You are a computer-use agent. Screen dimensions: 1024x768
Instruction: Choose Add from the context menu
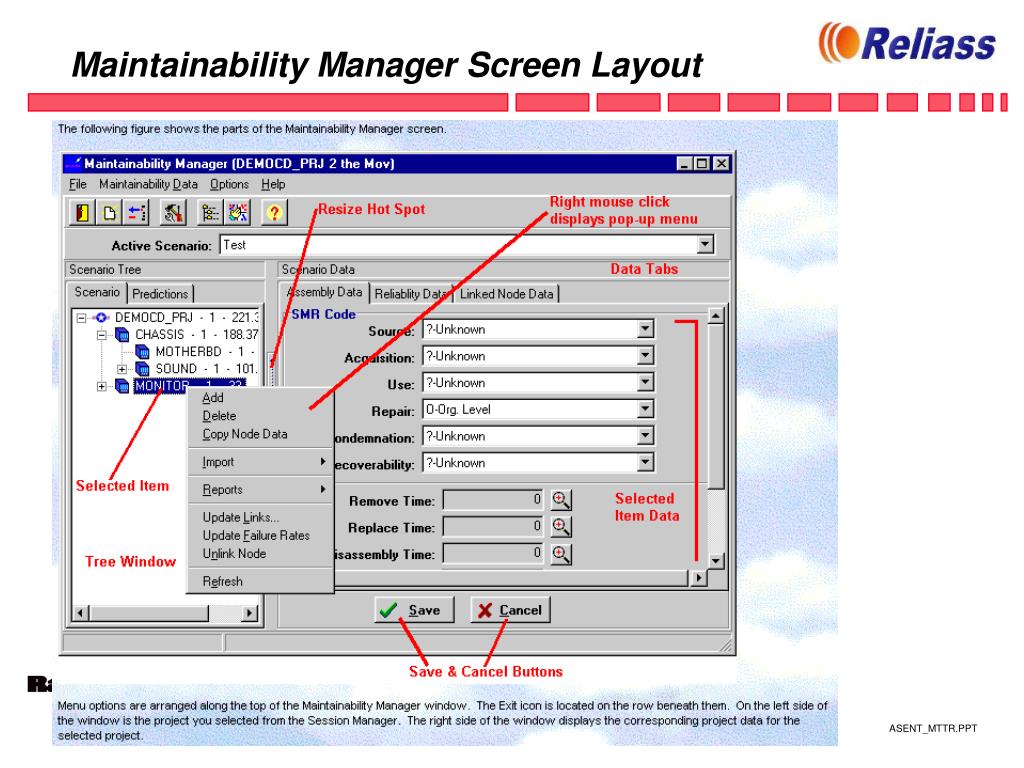click(x=260, y=398)
